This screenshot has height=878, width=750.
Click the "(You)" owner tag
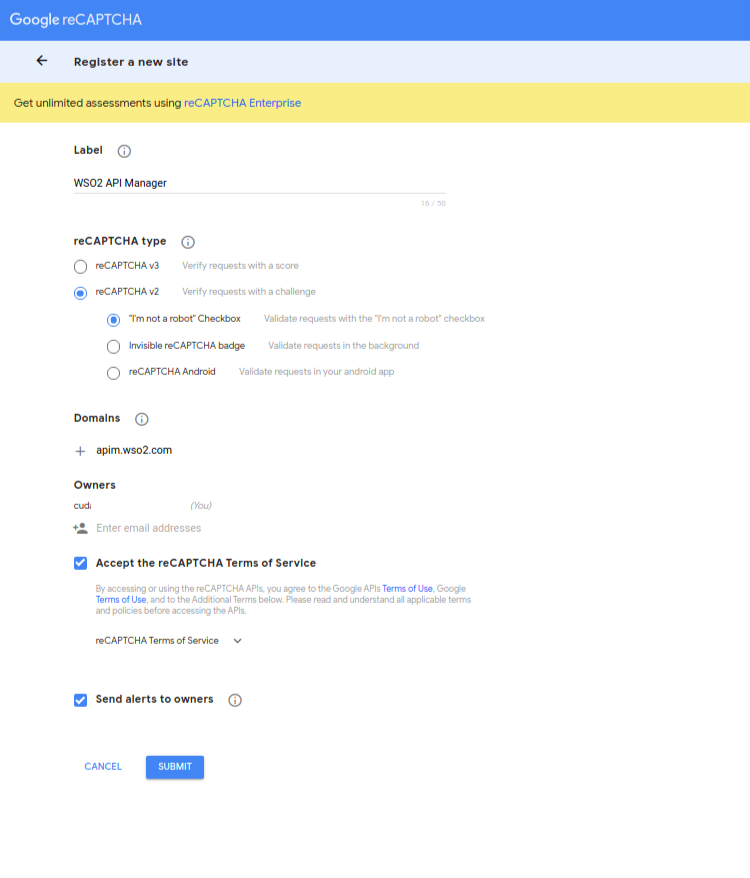[201, 506]
